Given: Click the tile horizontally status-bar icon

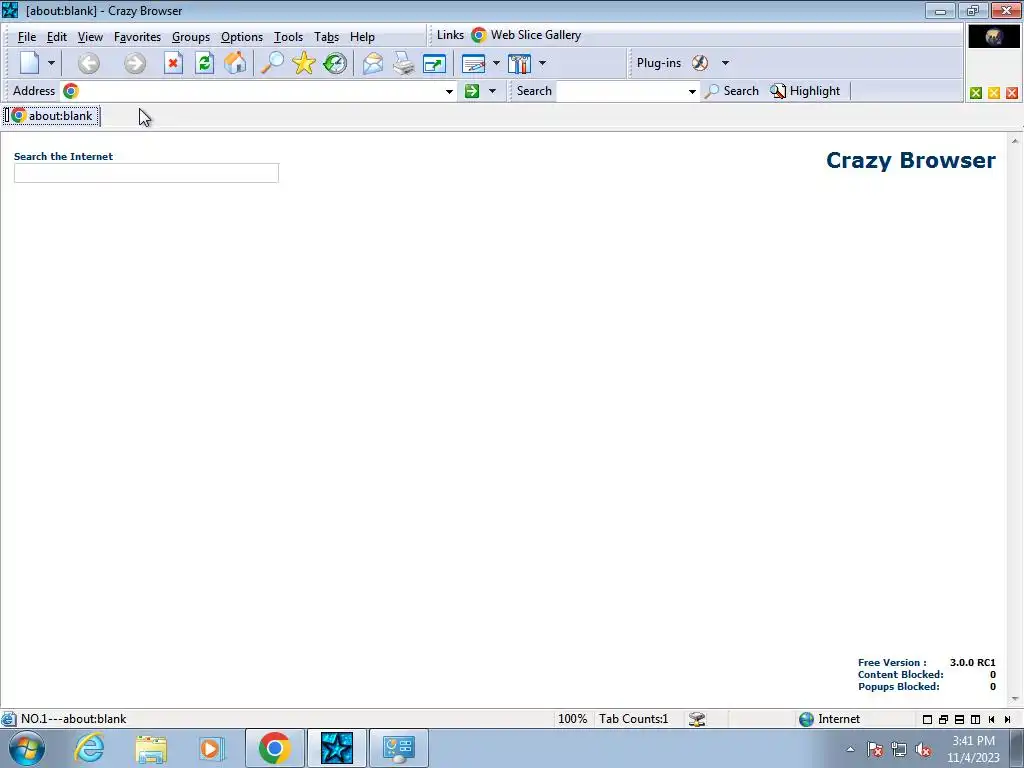Looking at the screenshot, I should pyautogui.click(x=959, y=720).
